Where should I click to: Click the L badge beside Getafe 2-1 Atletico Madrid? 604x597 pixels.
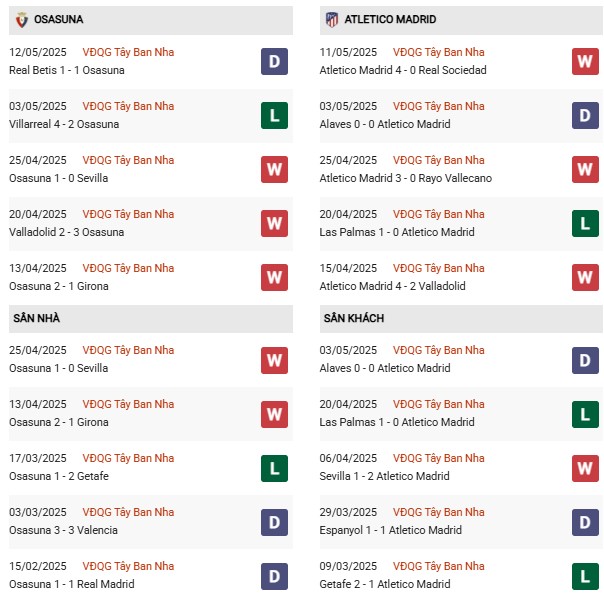point(585,576)
